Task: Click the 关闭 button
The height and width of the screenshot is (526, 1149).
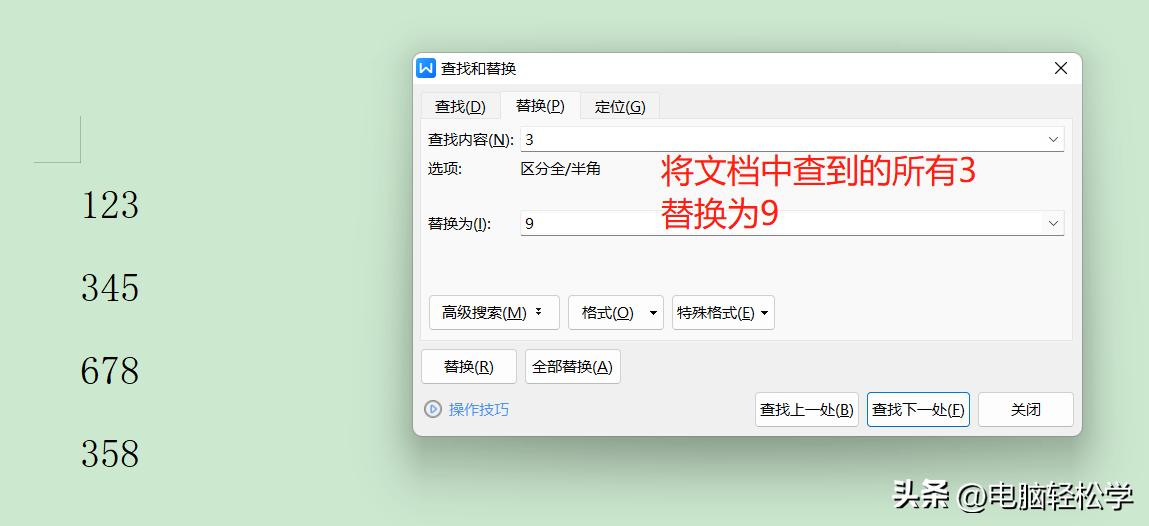Action: [1026, 410]
